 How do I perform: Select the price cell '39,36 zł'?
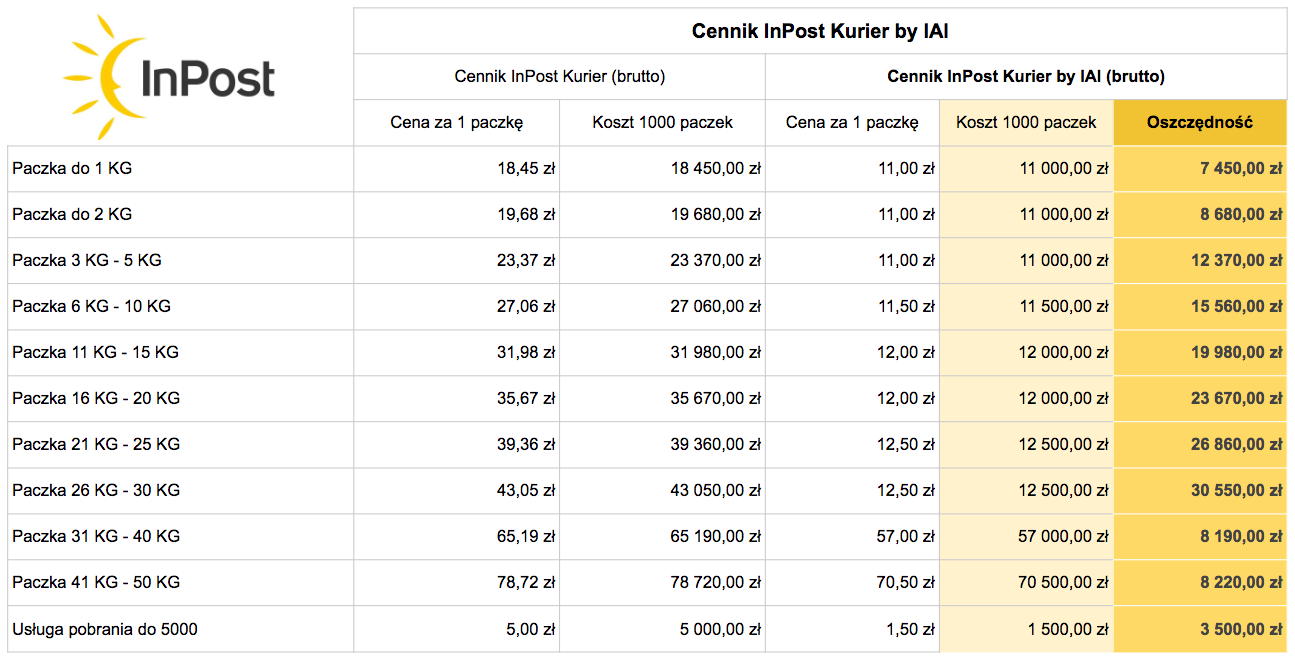tap(457, 445)
